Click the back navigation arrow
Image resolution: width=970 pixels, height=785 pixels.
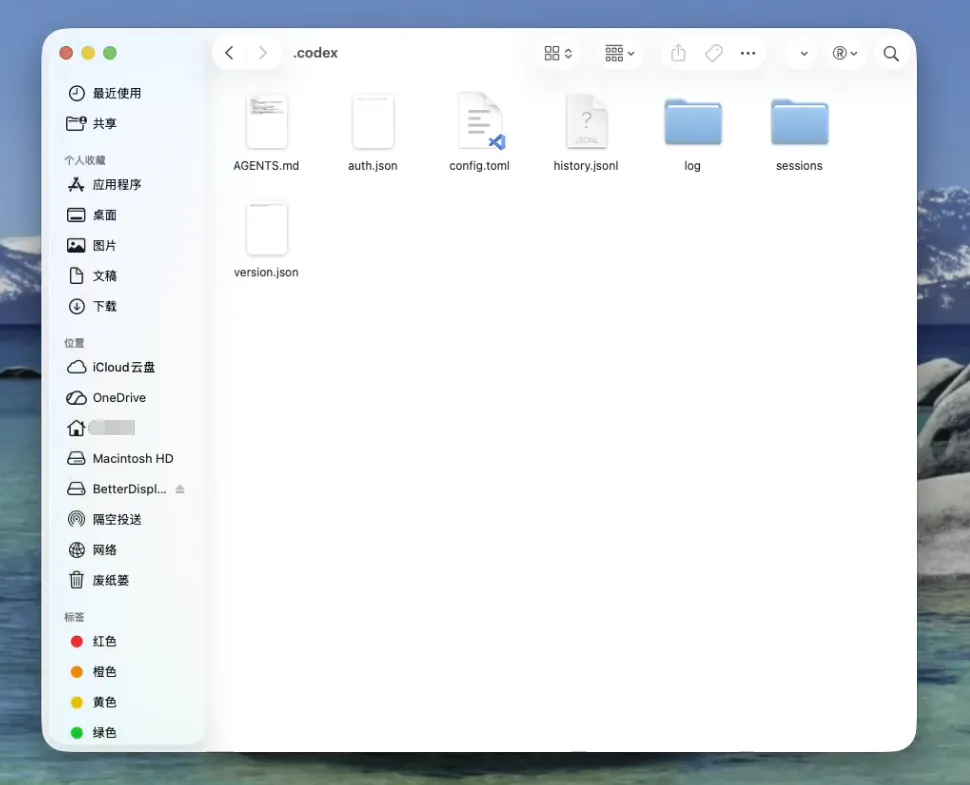[229, 53]
